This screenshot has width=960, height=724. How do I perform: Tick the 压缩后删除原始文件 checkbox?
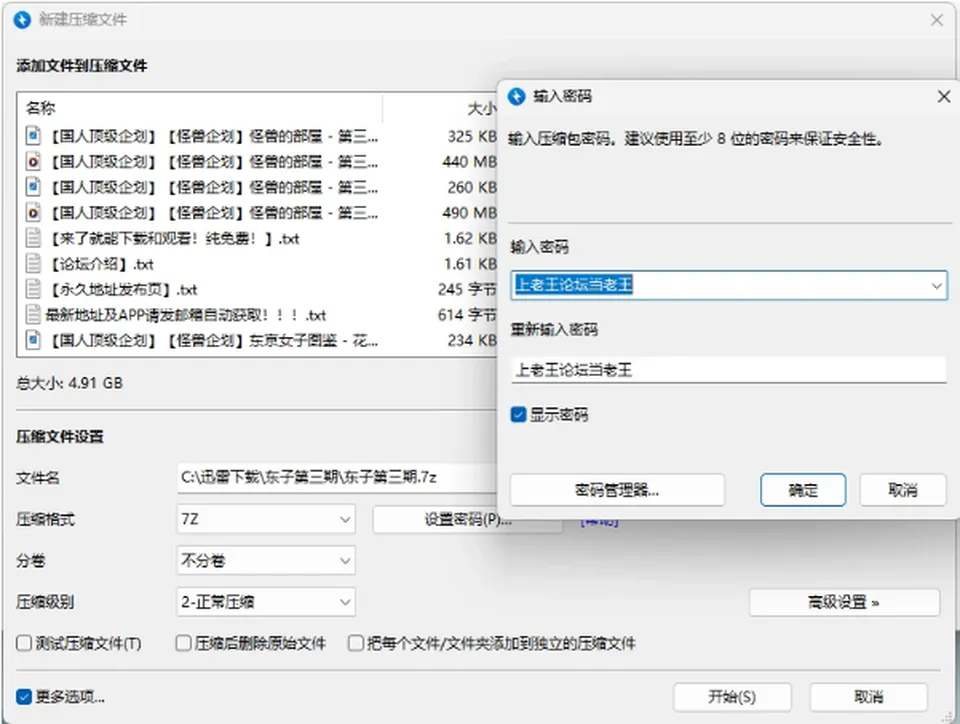[183, 643]
